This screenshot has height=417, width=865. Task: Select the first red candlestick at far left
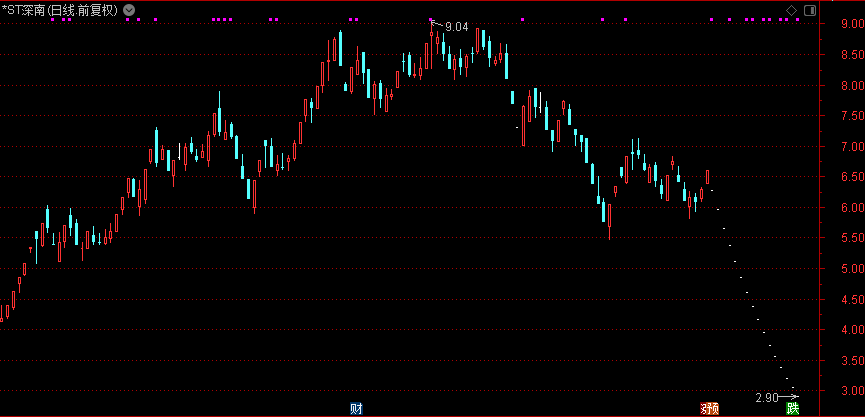3,314
